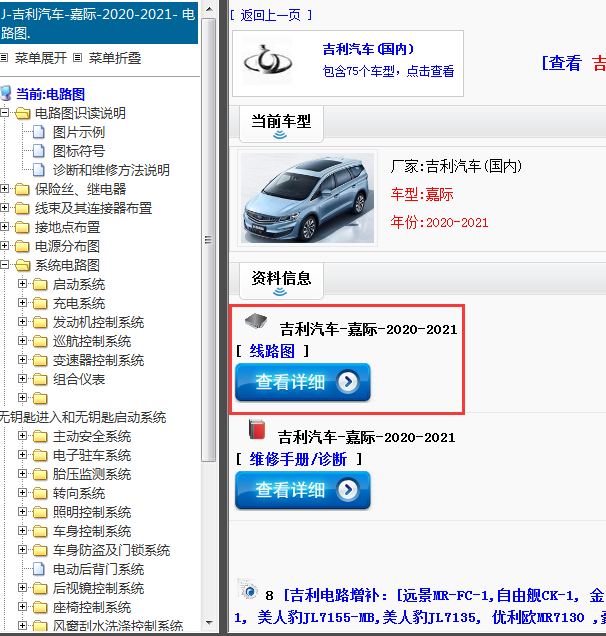Screen dimensions: 606x636
Task: Select 车身防盗及门锁系统 tree item
Action: pos(112,550)
